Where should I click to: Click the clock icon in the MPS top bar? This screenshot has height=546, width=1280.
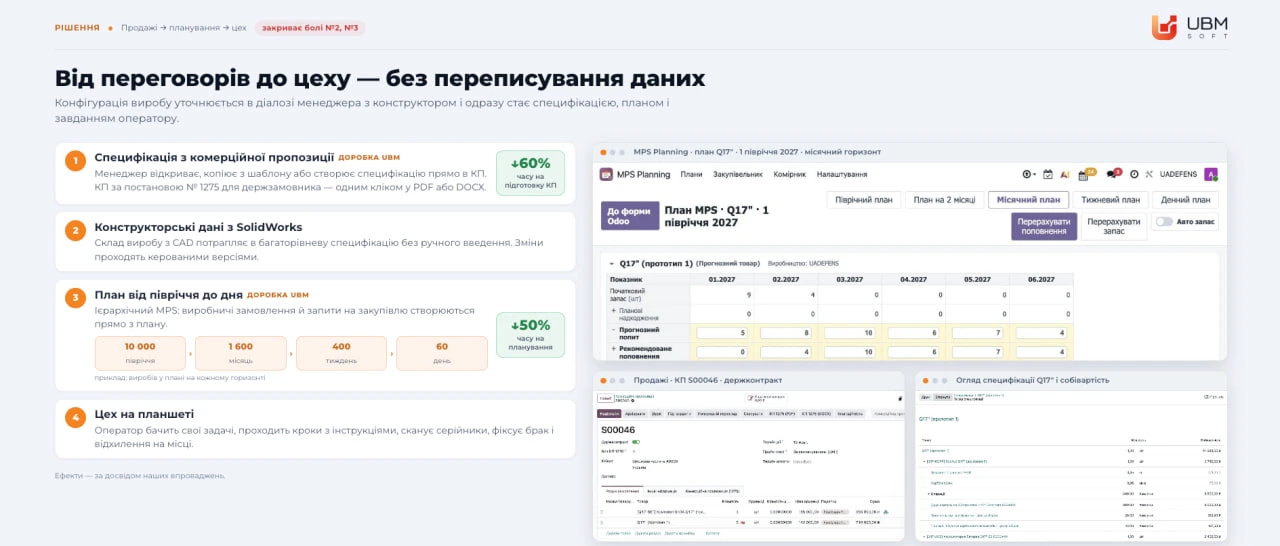point(1134,174)
